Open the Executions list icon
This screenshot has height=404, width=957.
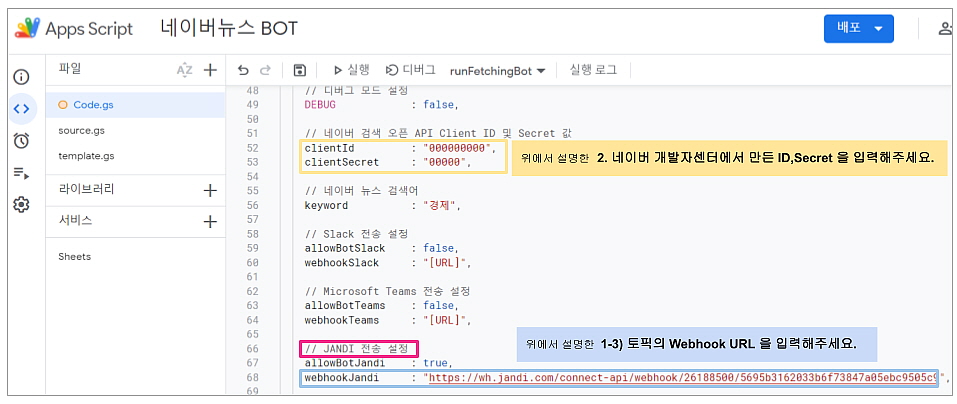(21, 172)
